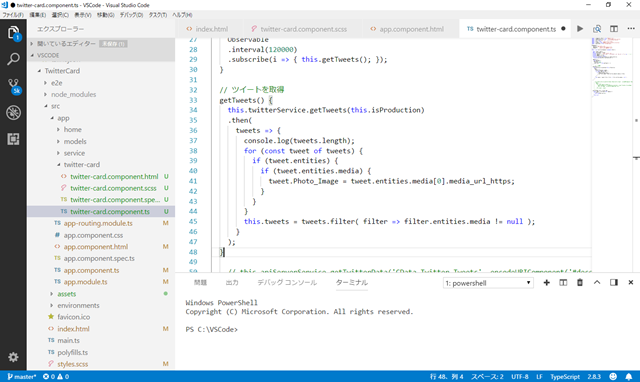Click the feedback smiley in status bar
The height and width of the screenshot is (382, 640).
pos(613,376)
